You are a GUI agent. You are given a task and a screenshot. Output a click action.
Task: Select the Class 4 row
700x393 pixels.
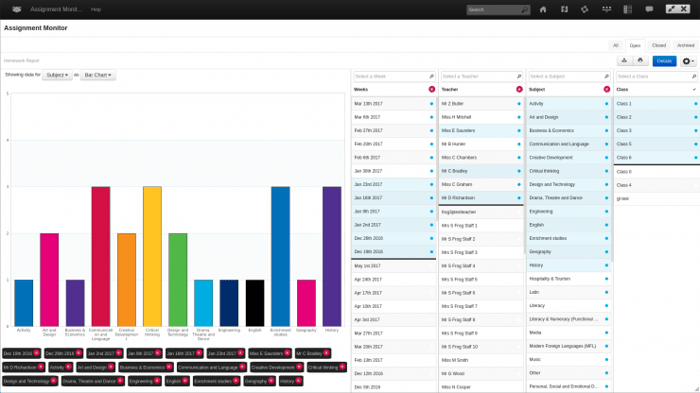pos(657,185)
